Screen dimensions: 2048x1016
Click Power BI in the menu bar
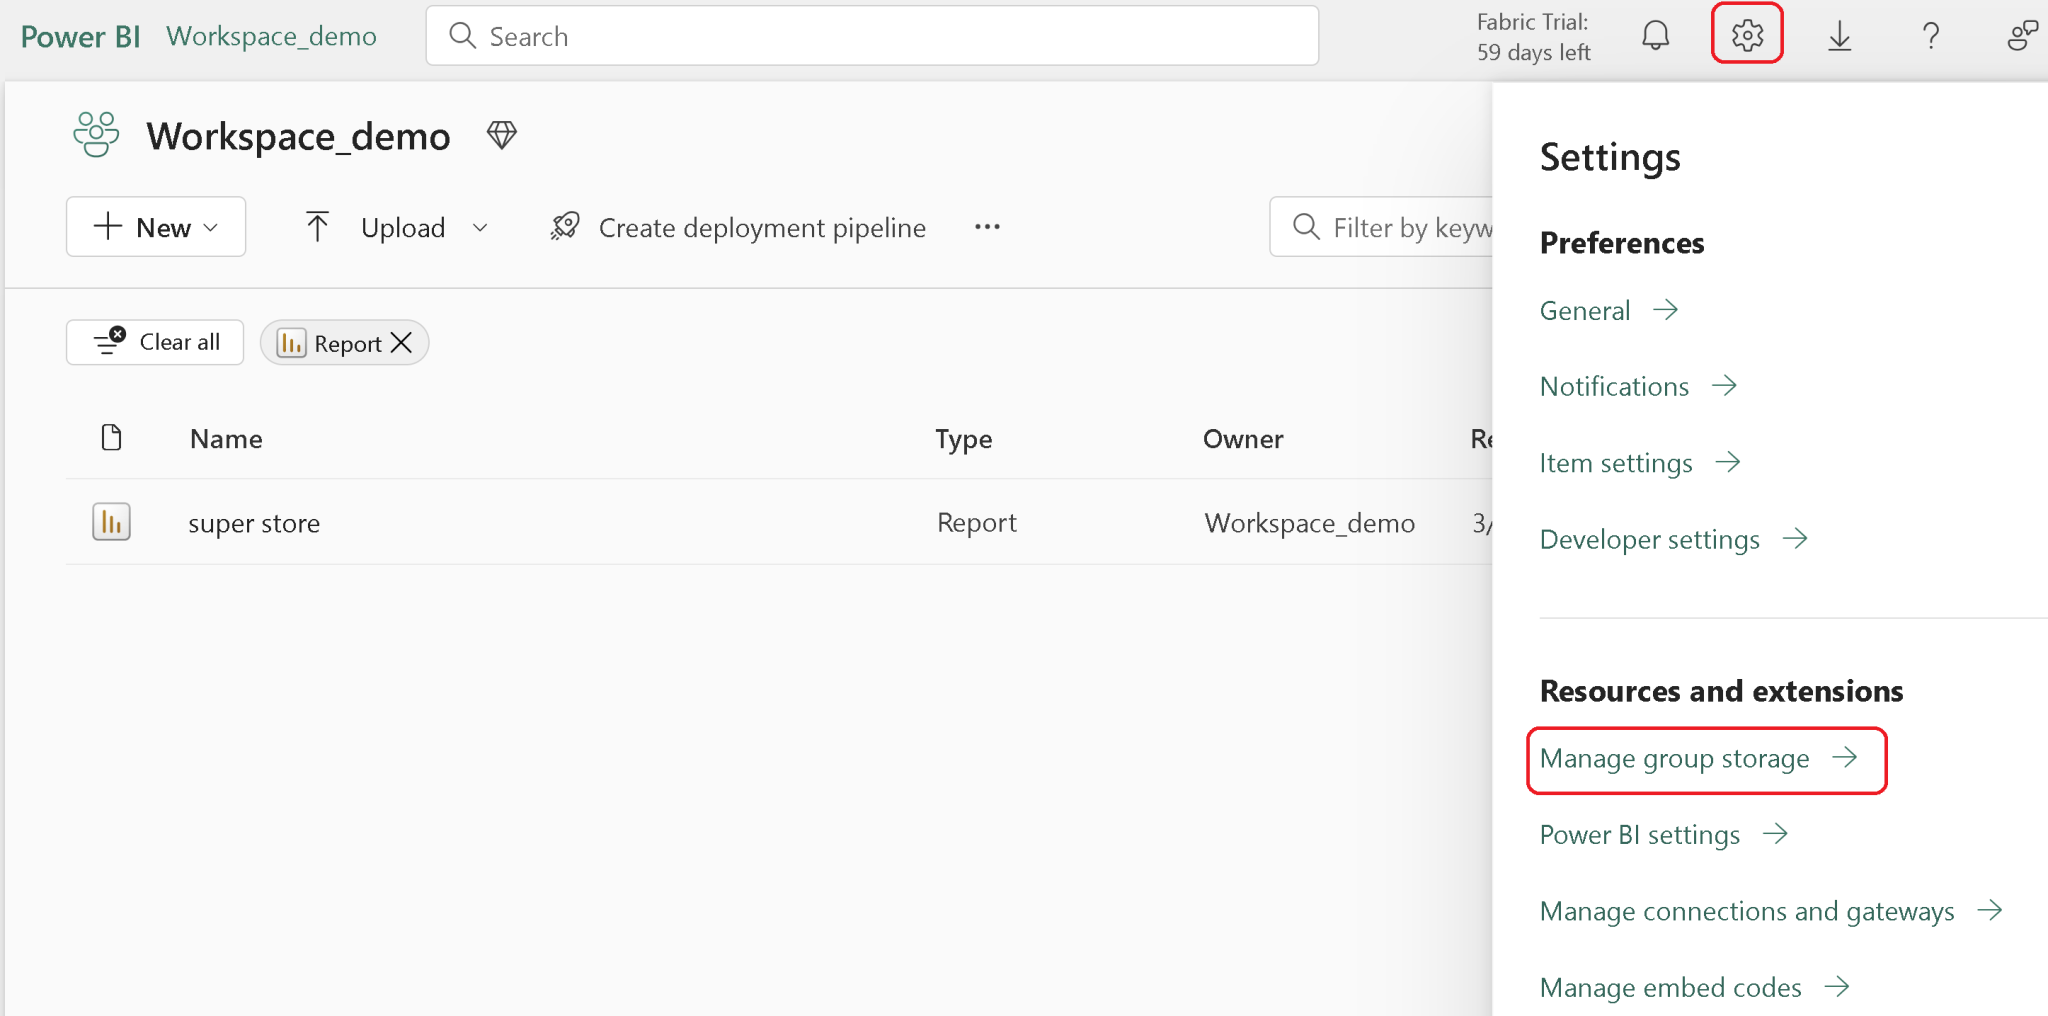pos(79,36)
